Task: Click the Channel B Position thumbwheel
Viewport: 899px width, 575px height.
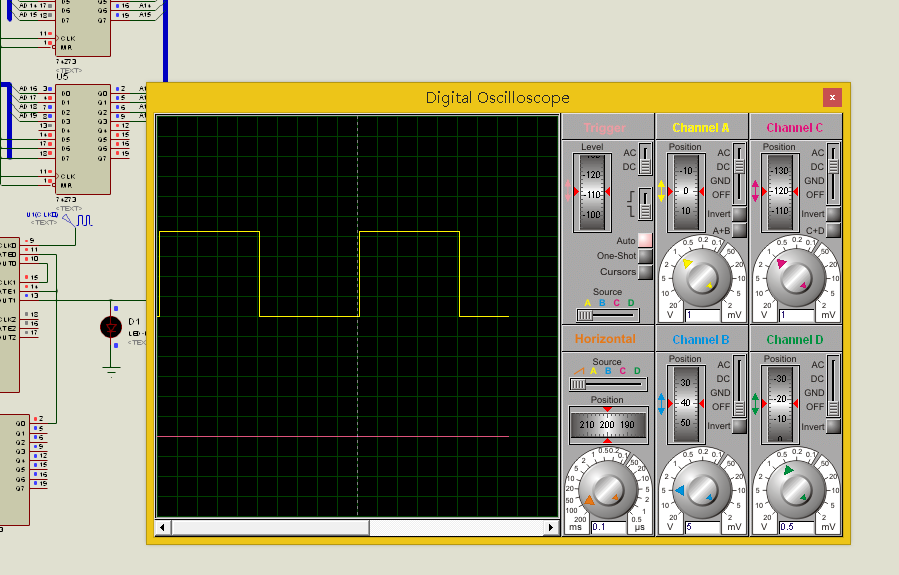Action: click(686, 404)
